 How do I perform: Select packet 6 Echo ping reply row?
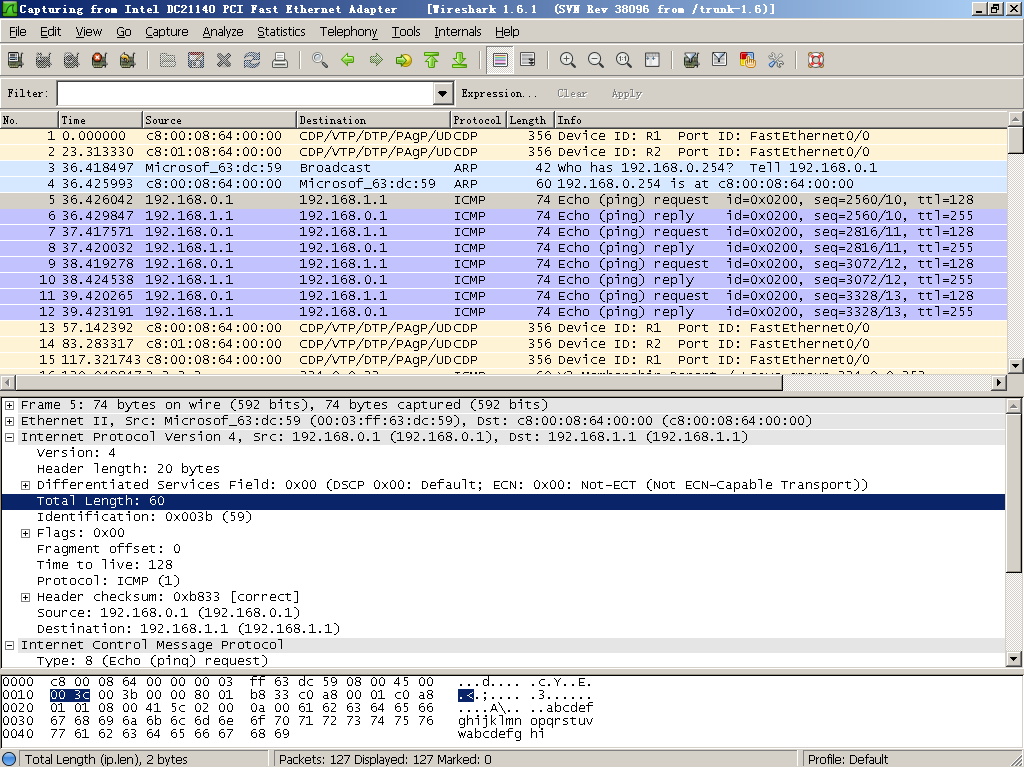504,216
